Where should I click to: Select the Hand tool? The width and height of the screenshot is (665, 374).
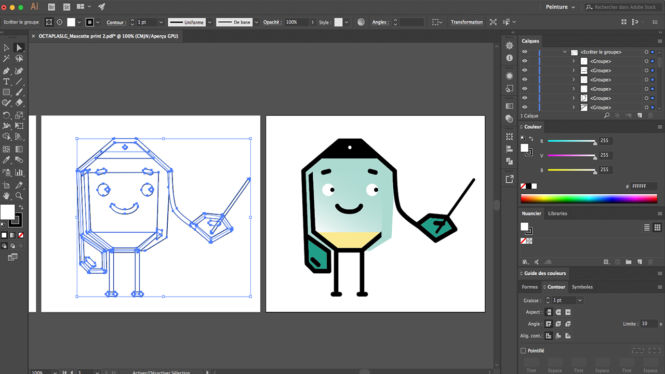[6, 196]
